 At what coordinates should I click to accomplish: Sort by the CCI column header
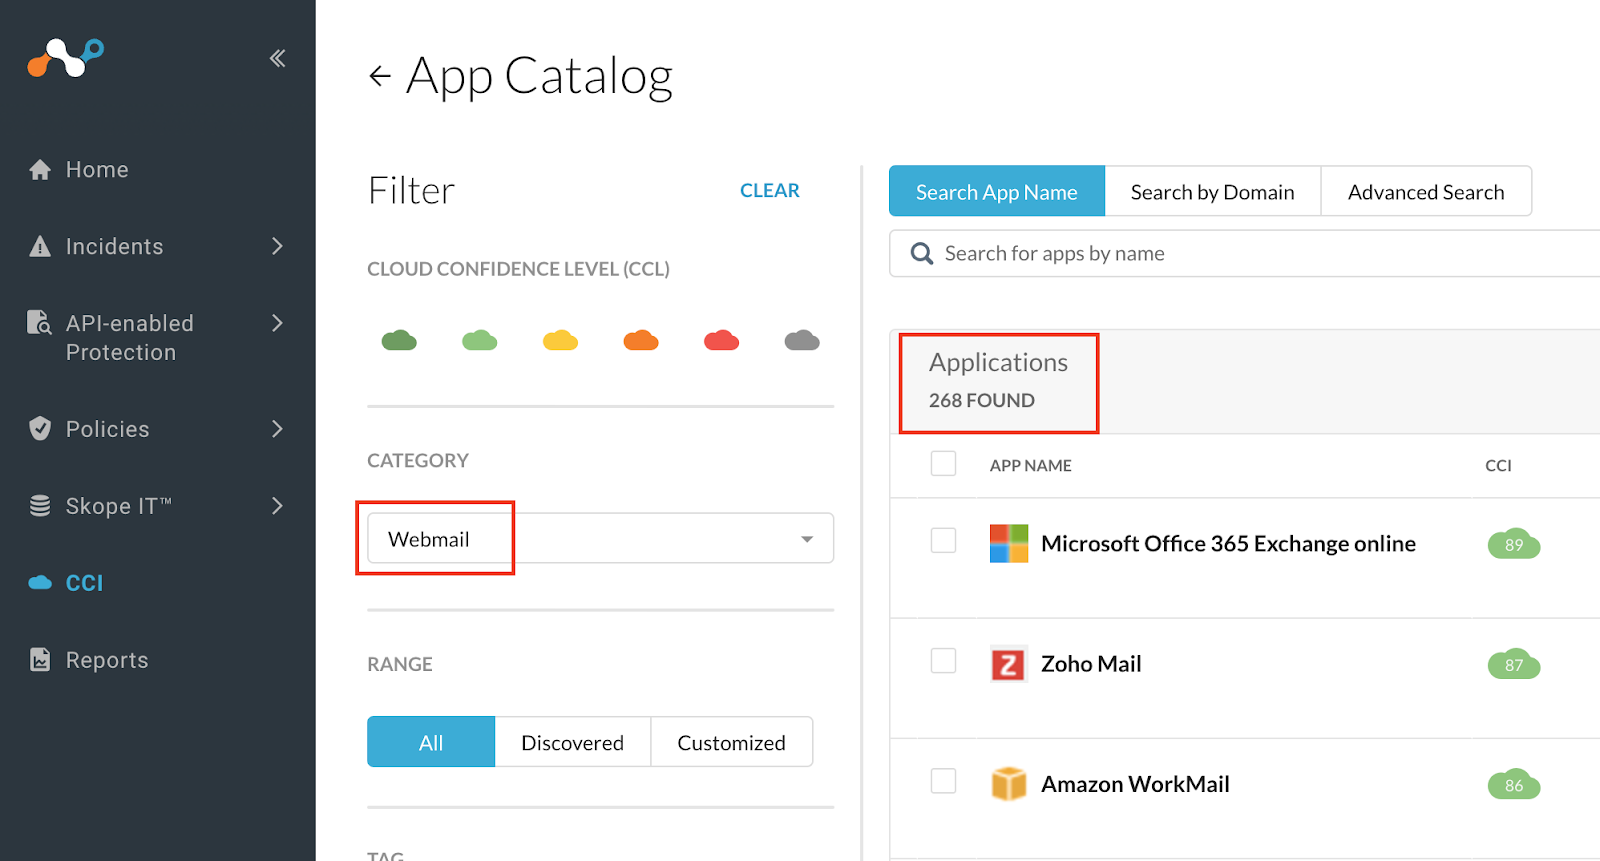(1498, 465)
